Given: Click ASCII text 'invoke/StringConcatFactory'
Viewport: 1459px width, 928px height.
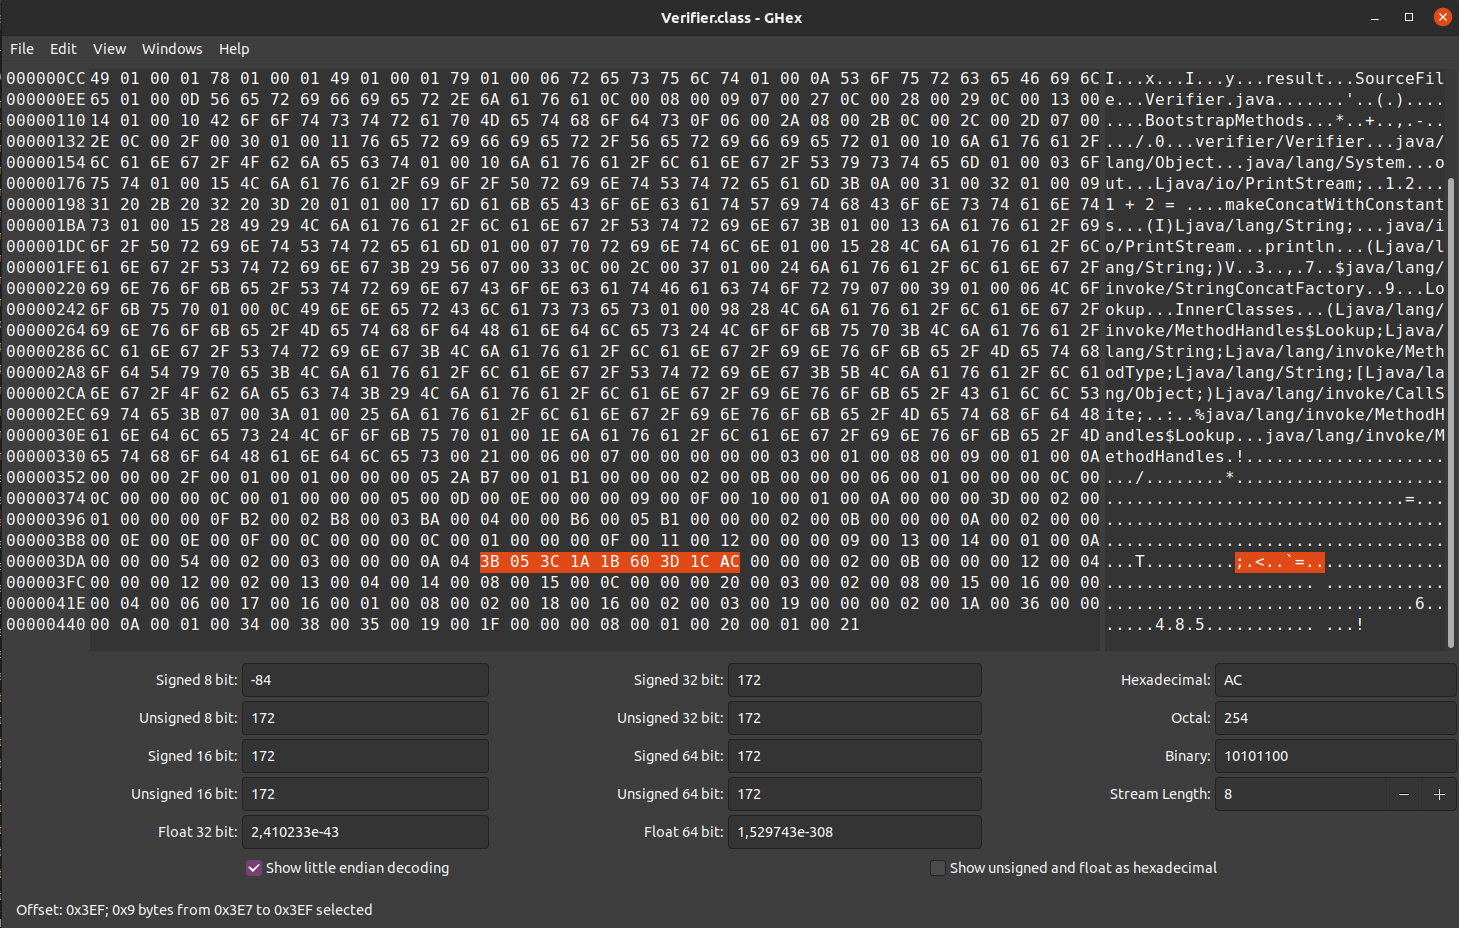Looking at the screenshot, I should [1235, 288].
